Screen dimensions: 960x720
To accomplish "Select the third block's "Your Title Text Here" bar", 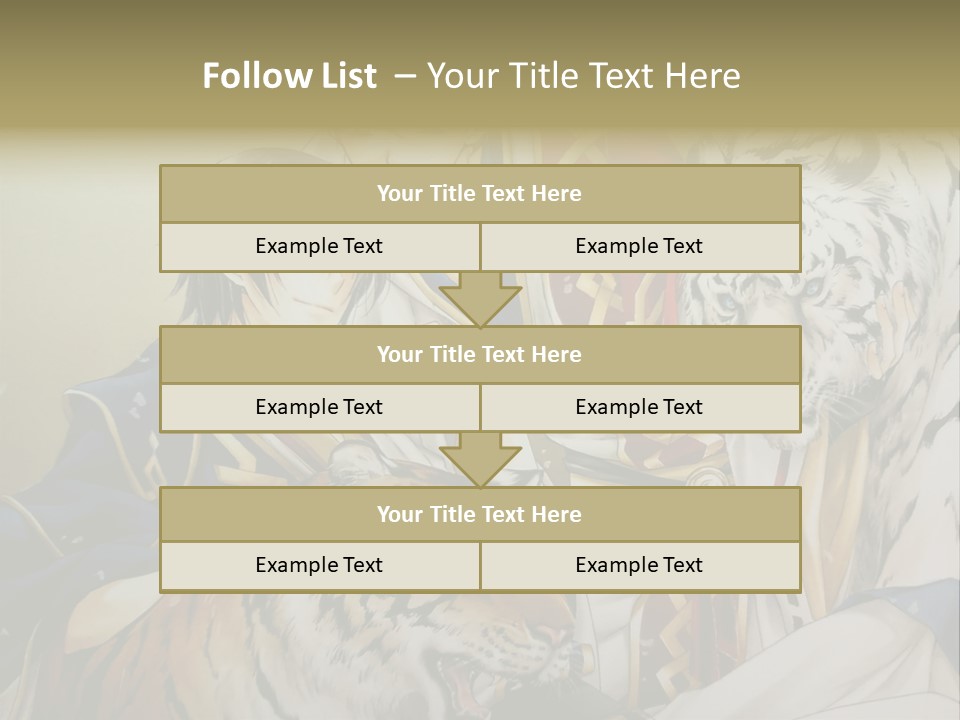I will point(480,514).
